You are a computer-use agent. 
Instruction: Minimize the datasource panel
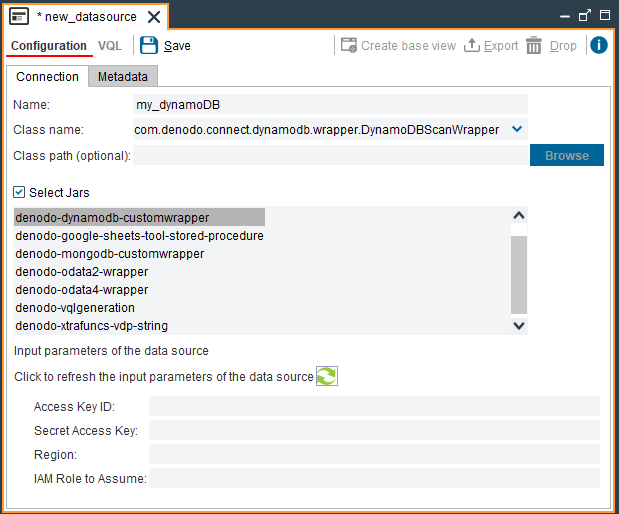click(565, 17)
